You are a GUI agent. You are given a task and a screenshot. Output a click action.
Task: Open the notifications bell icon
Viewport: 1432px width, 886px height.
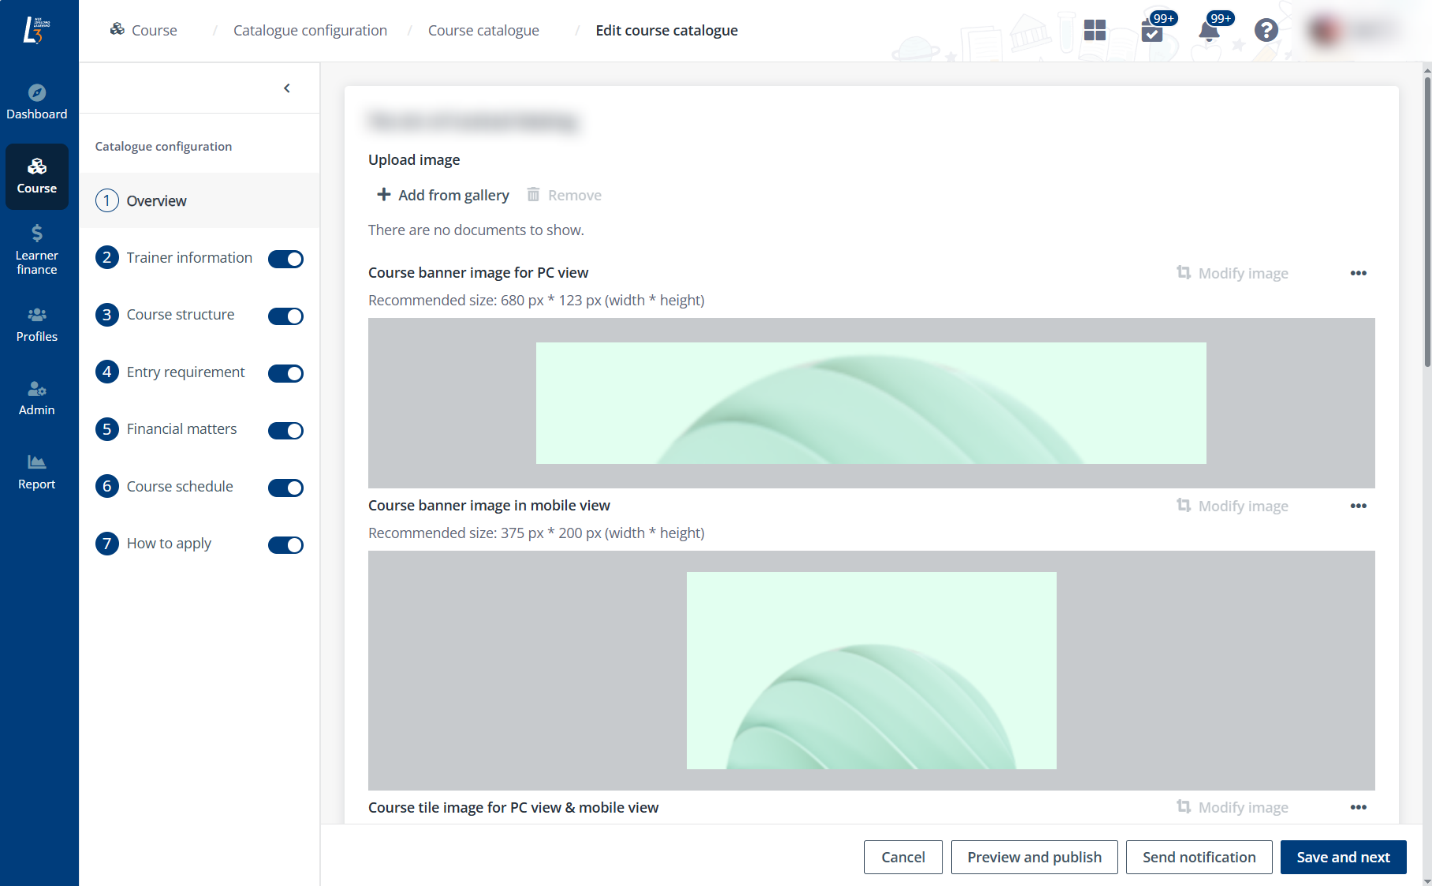pos(1209,31)
